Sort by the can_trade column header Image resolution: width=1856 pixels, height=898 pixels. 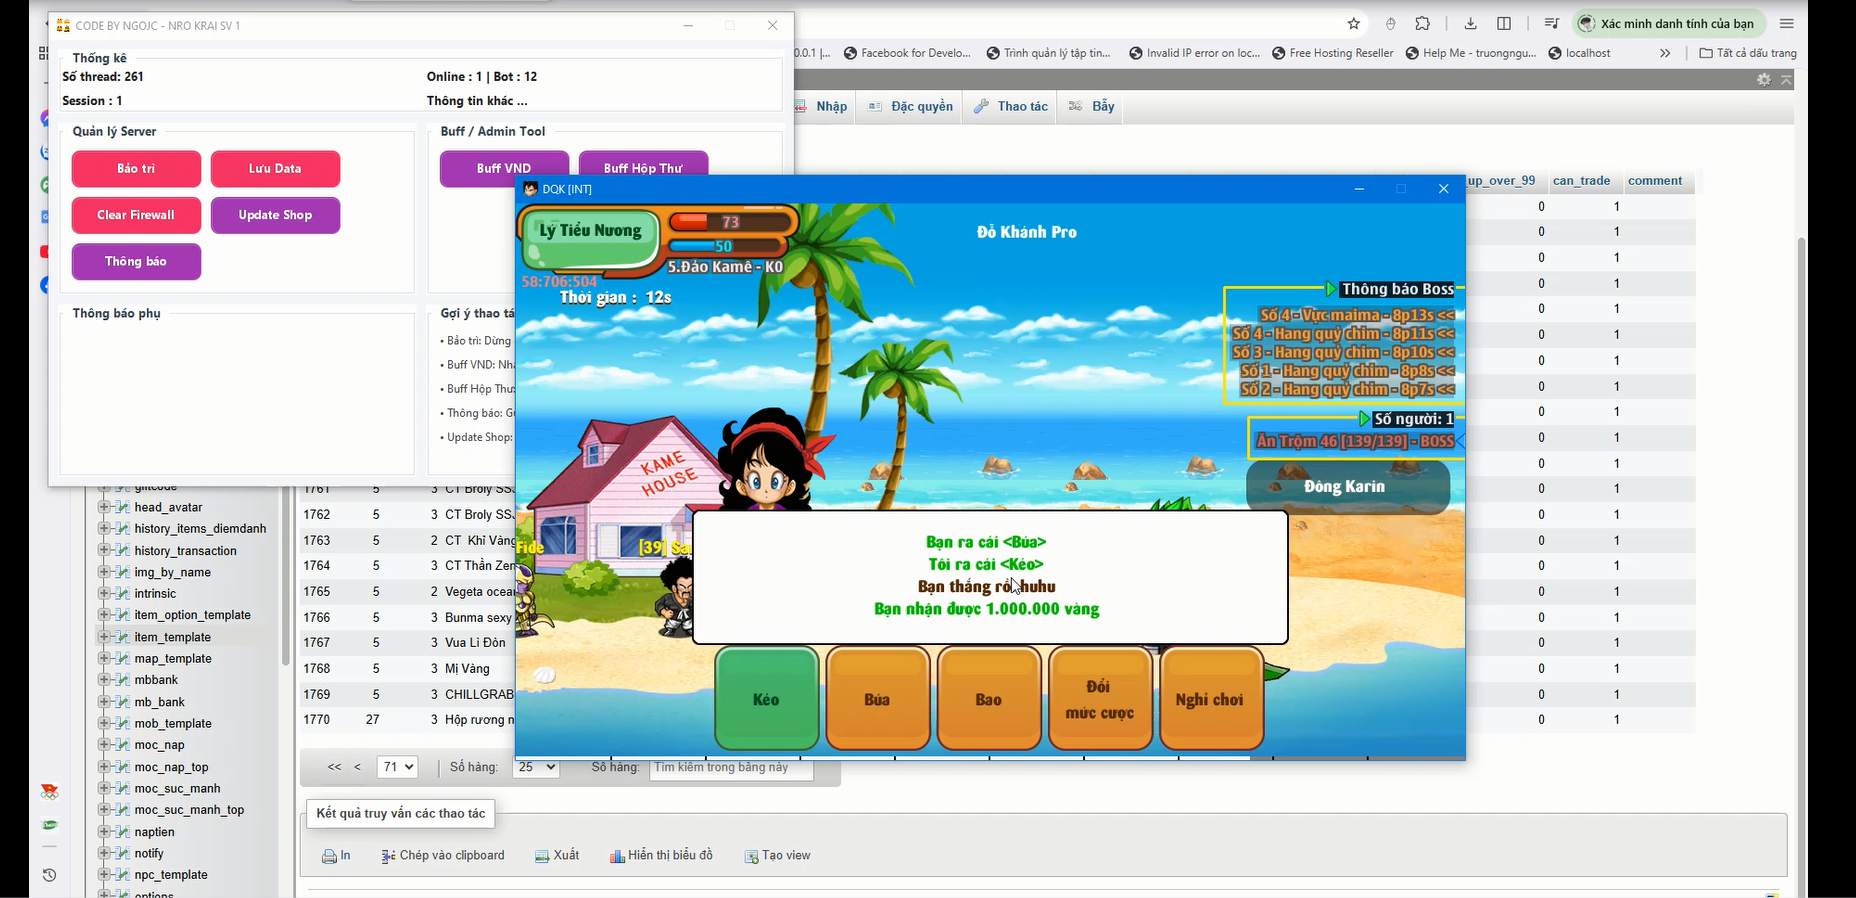tap(1581, 181)
